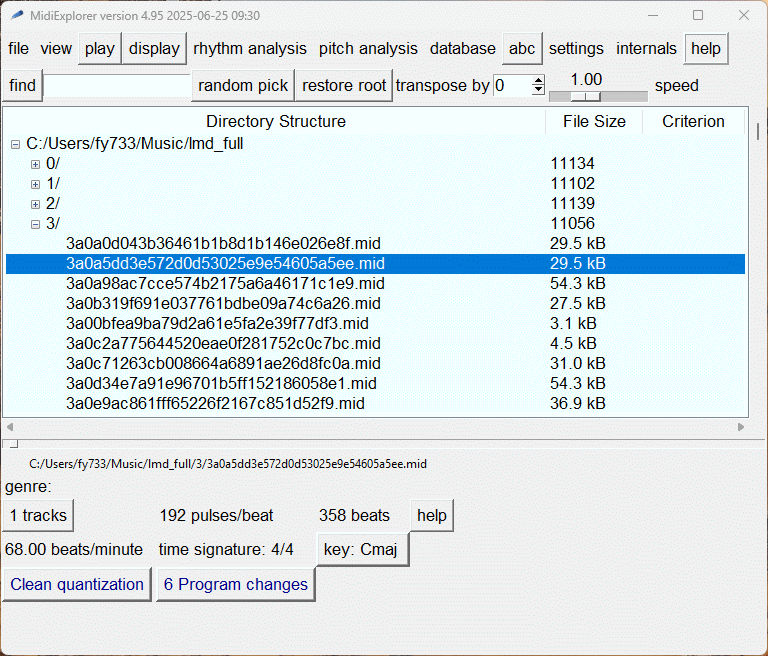Screen dimensions: 768x656
Task: Select file 3a0a5dd3e572d0d53025e9e54605a5ee.mid
Action: pos(375,264)
